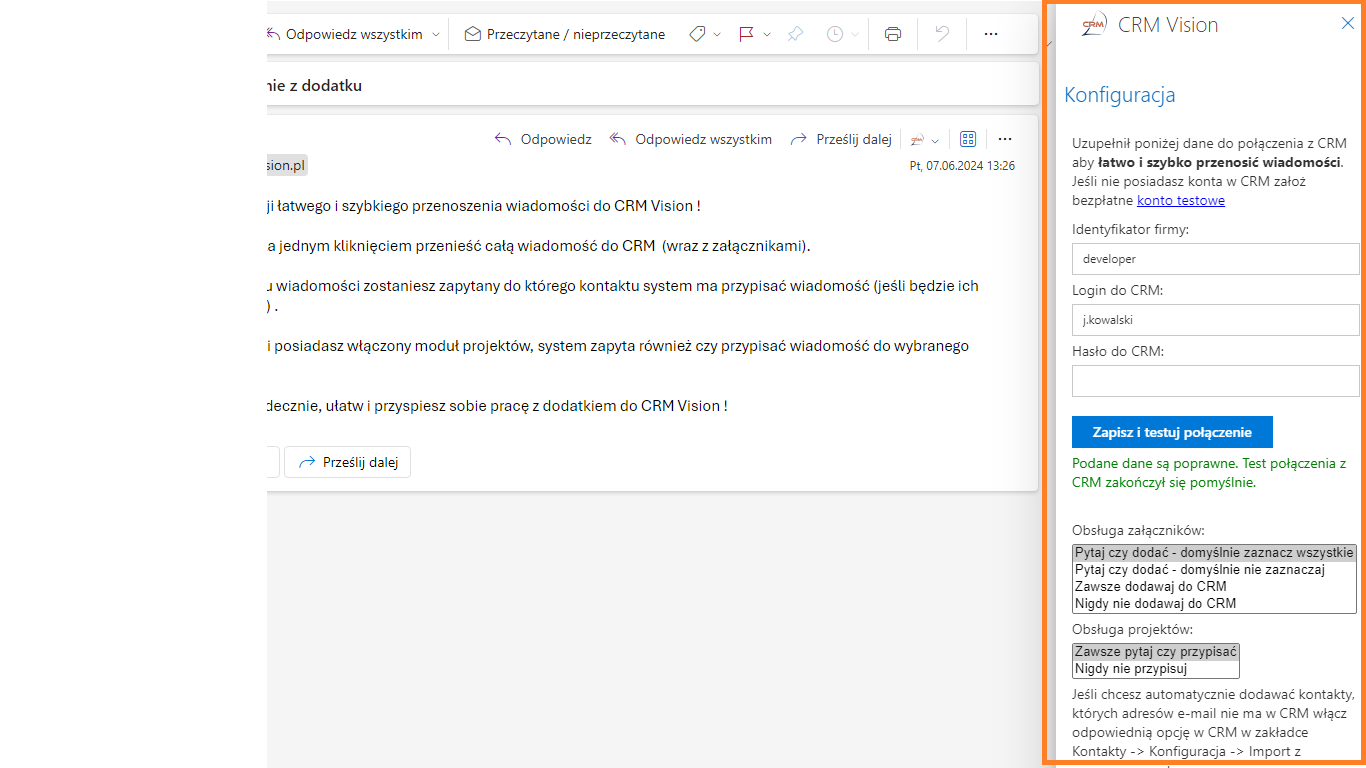The height and width of the screenshot is (768, 1366).
Task: Click the green success message Podane dane są poprawne
Action: [1210, 473]
